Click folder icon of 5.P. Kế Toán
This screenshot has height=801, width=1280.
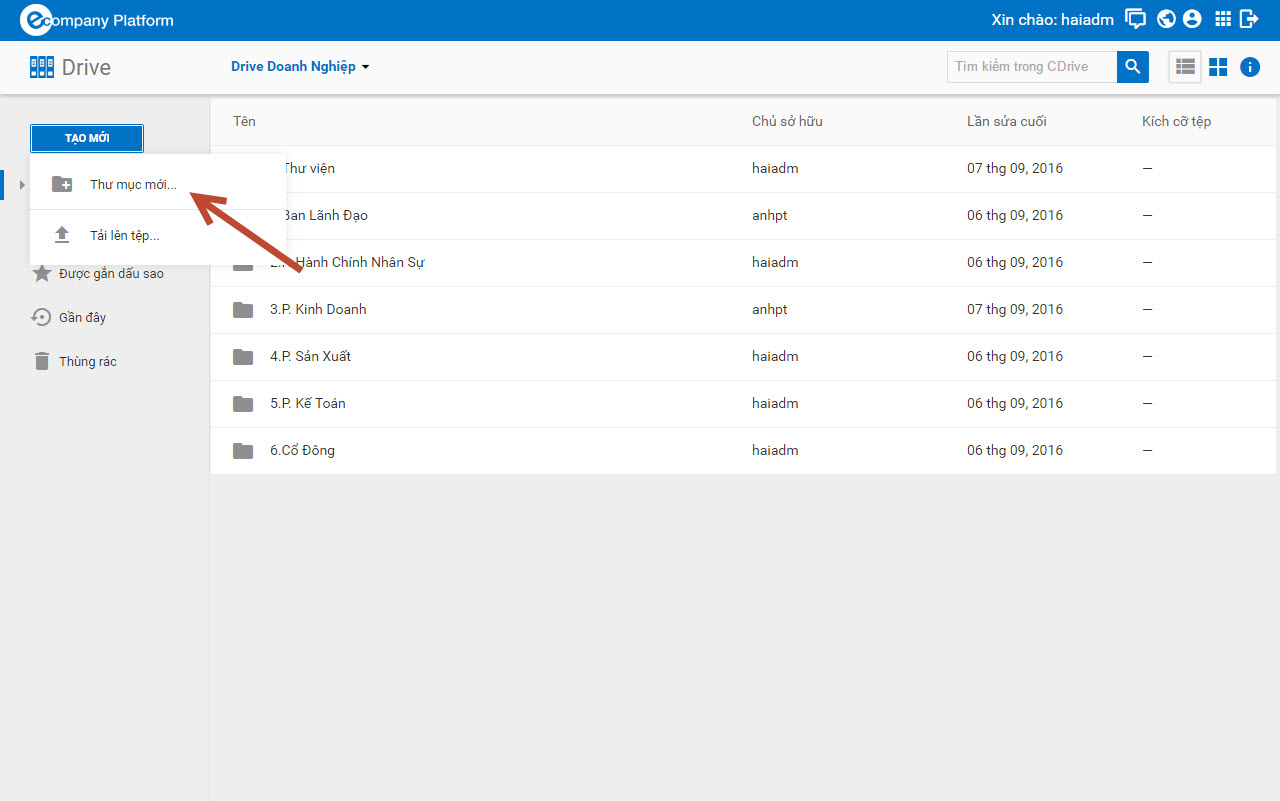243,403
